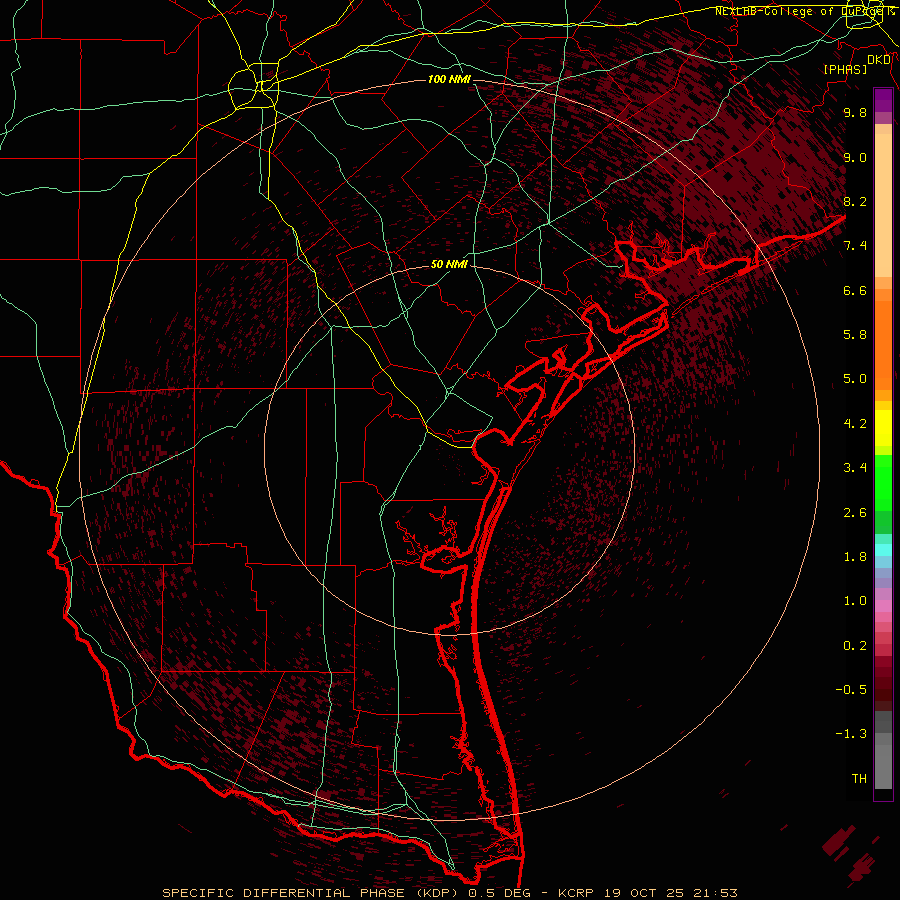Click the 9.8 value on the color scale
This screenshot has width=900, height=900.
pos(855,112)
